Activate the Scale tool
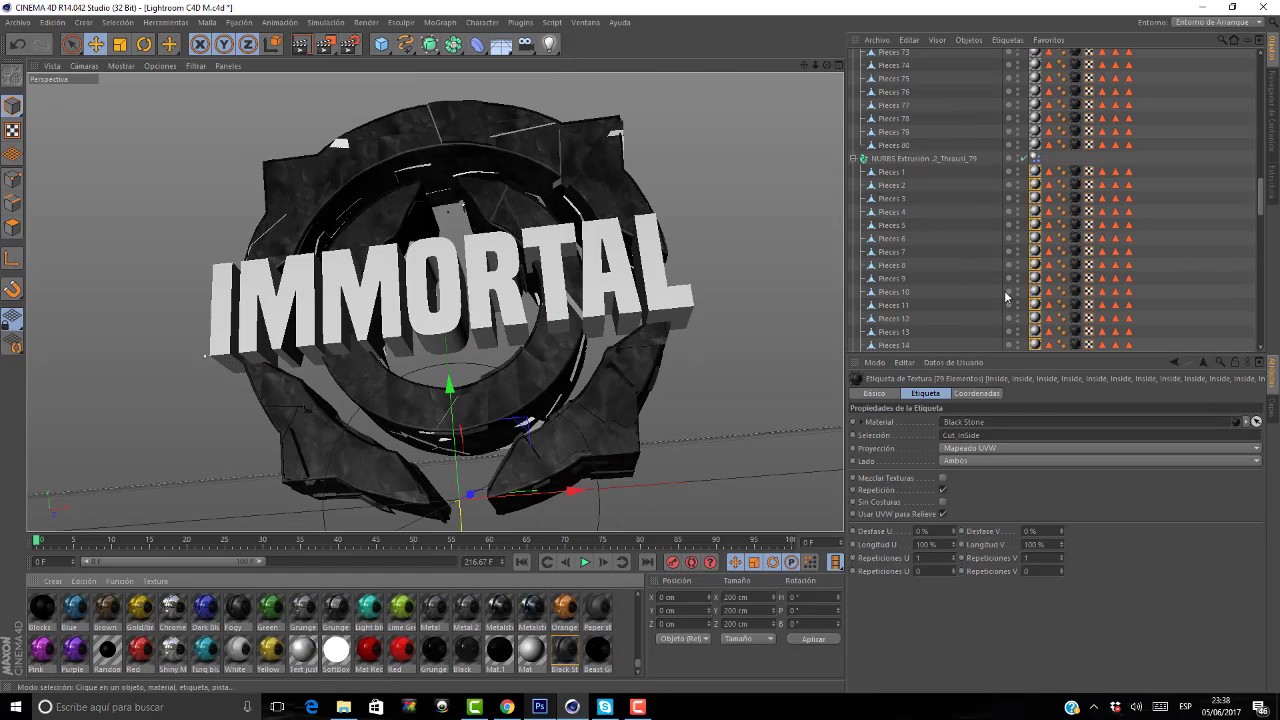 [x=120, y=44]
